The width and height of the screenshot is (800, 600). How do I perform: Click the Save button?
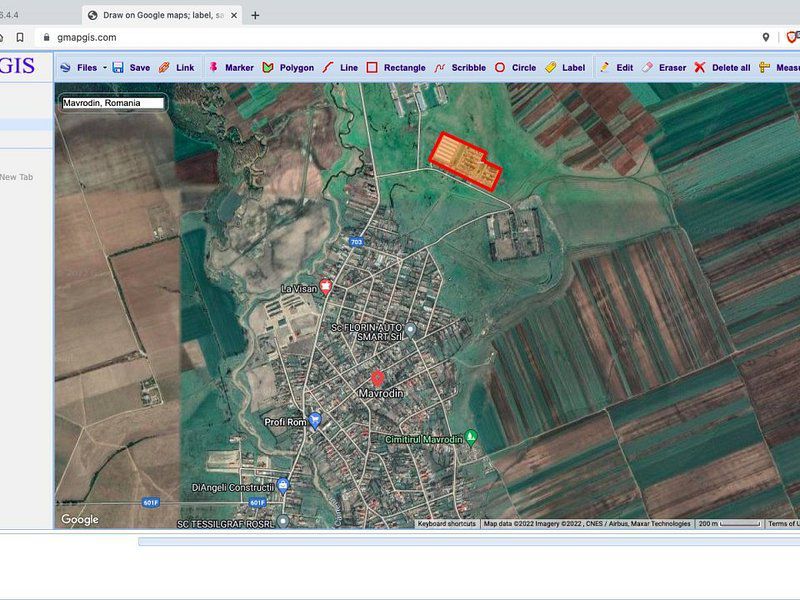coord(133,67)
